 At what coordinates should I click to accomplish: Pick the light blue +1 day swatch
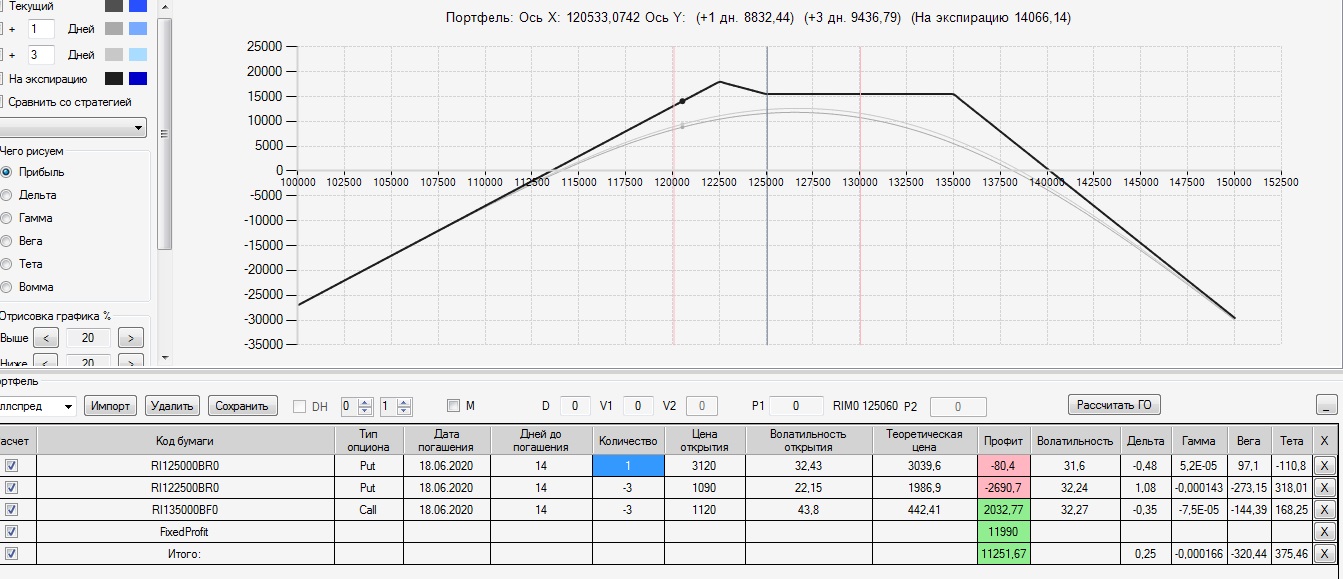pyautogui.click(x=138, y=29)
